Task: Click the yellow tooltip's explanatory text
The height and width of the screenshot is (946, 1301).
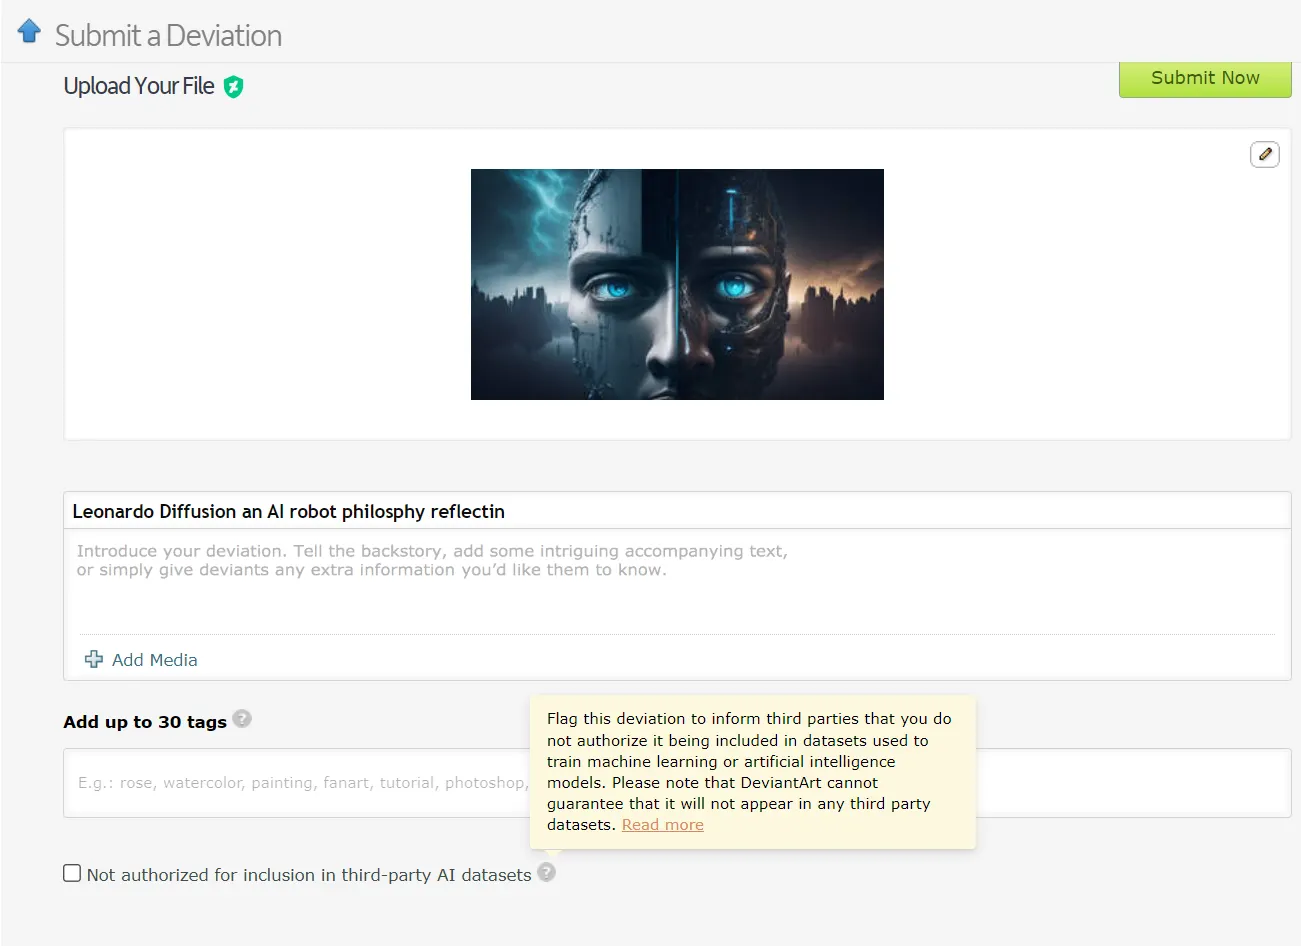Action: tap(748, 762)
